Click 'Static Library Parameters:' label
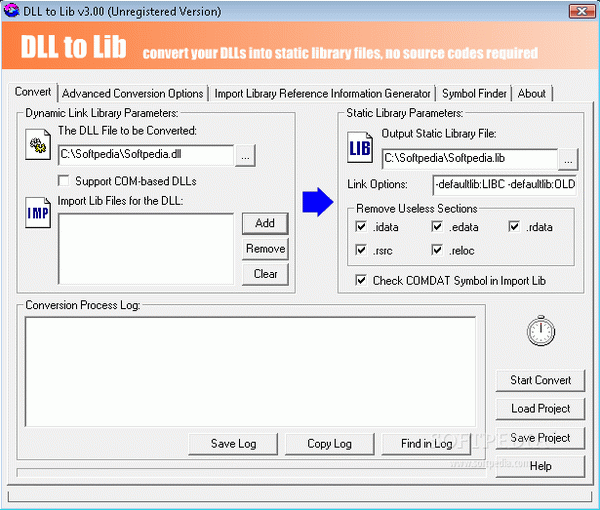The height and width of the screenshot is (510, 600). coord(404,113)
